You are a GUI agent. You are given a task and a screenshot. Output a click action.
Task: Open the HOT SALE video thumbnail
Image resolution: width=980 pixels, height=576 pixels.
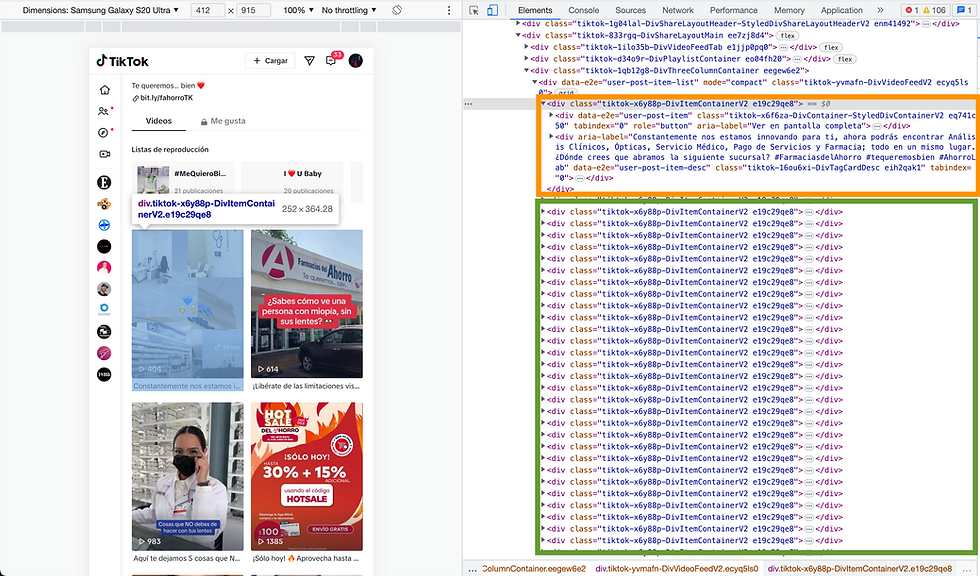point(307,476)
